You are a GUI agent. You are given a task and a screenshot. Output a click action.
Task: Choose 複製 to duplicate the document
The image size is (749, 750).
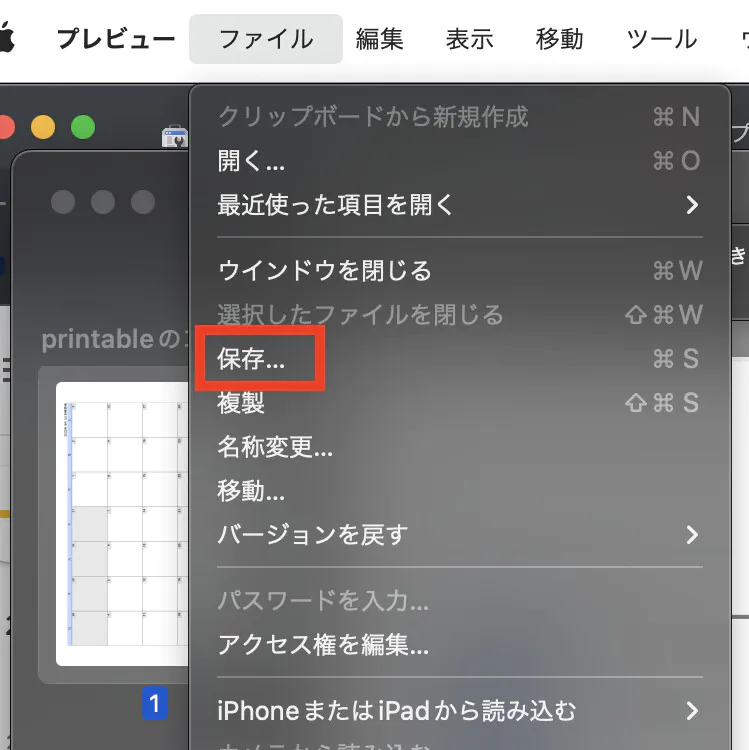point(241,403)
